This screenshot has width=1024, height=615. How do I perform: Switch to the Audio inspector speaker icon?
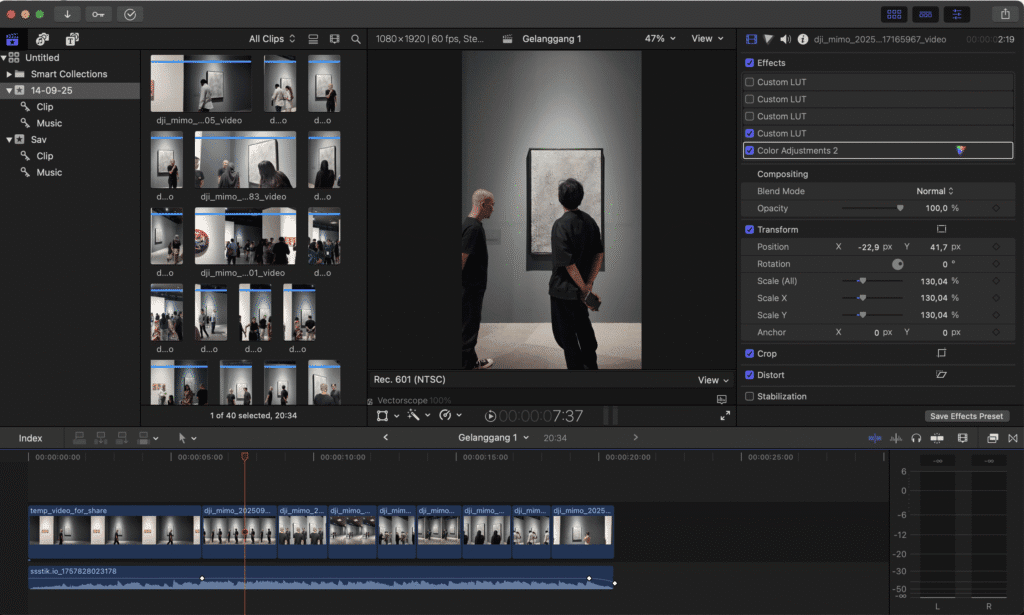[x=785, y=39]
